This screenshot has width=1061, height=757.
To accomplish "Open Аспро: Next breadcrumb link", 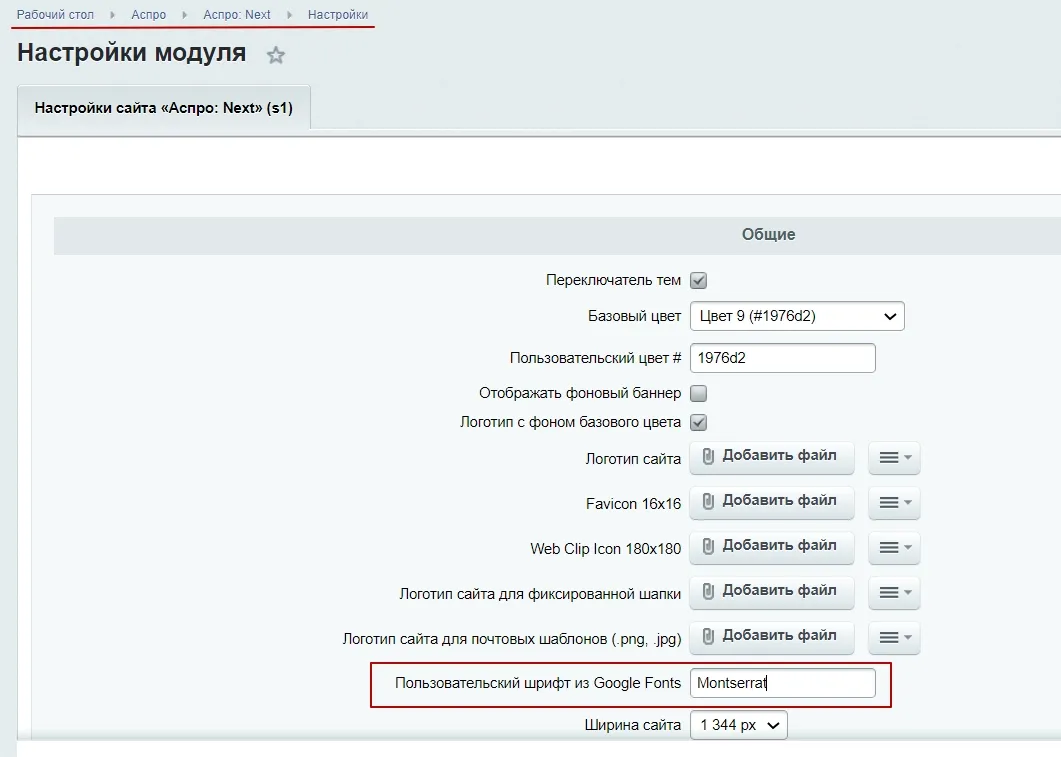I will 237,14.
